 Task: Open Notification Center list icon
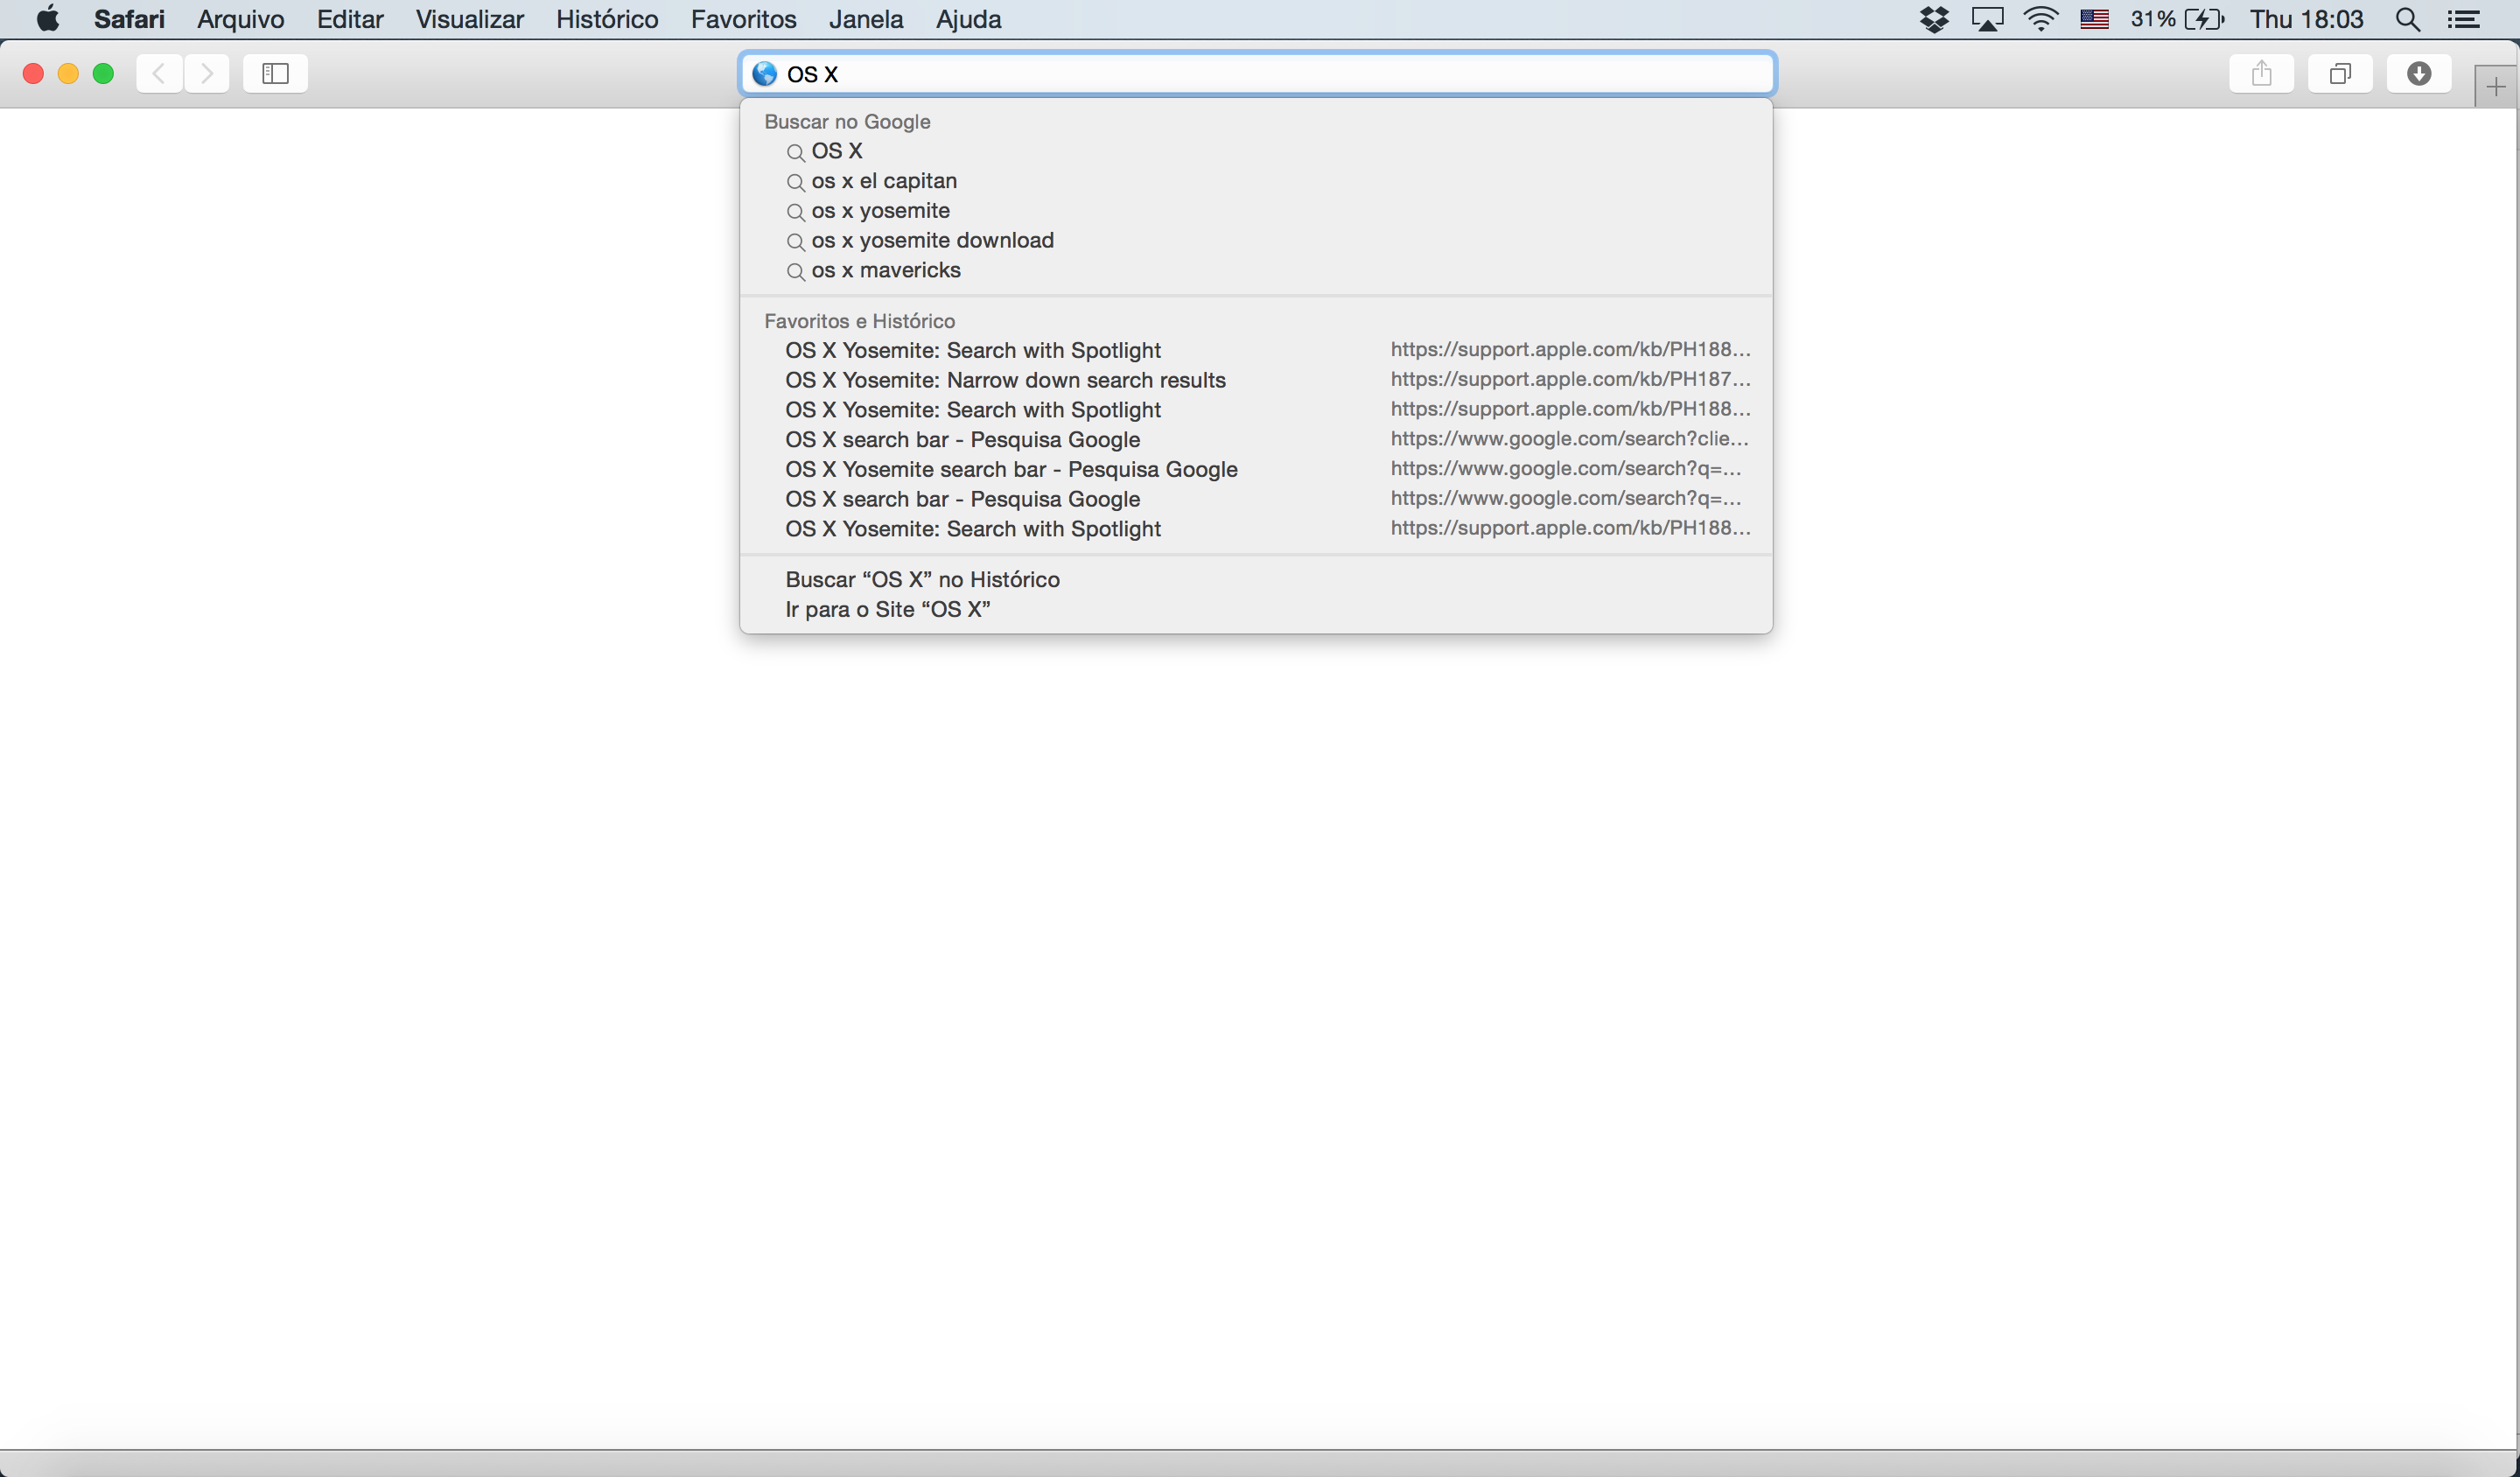click(2463, 19)
